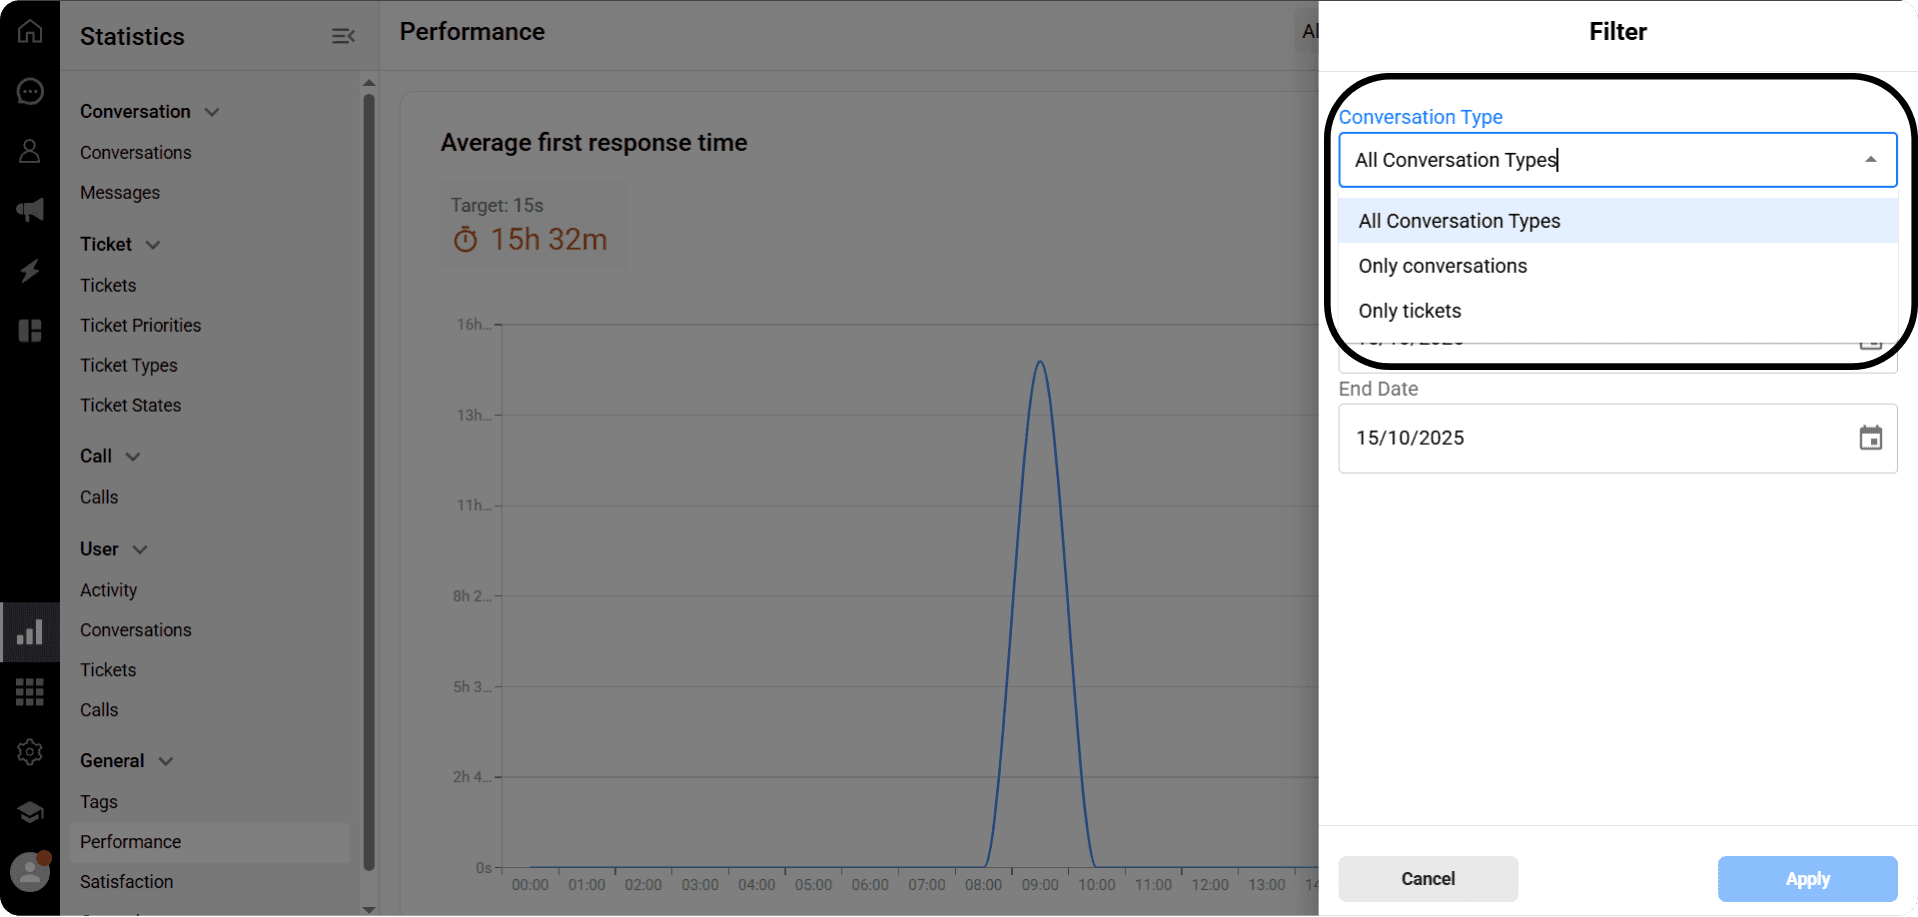The height and width of the screenshot is (917, 1918).
Task: Click the 15h 32m response time value
Action: click(x=548, y=240)
